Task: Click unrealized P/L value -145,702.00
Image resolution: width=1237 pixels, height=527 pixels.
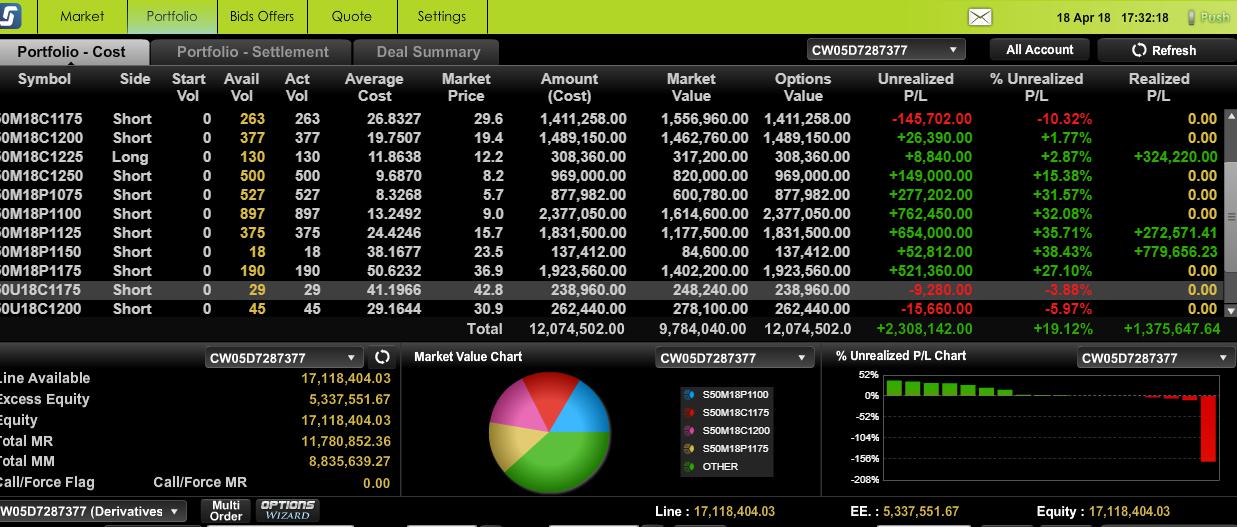Action: click(931, 118)
